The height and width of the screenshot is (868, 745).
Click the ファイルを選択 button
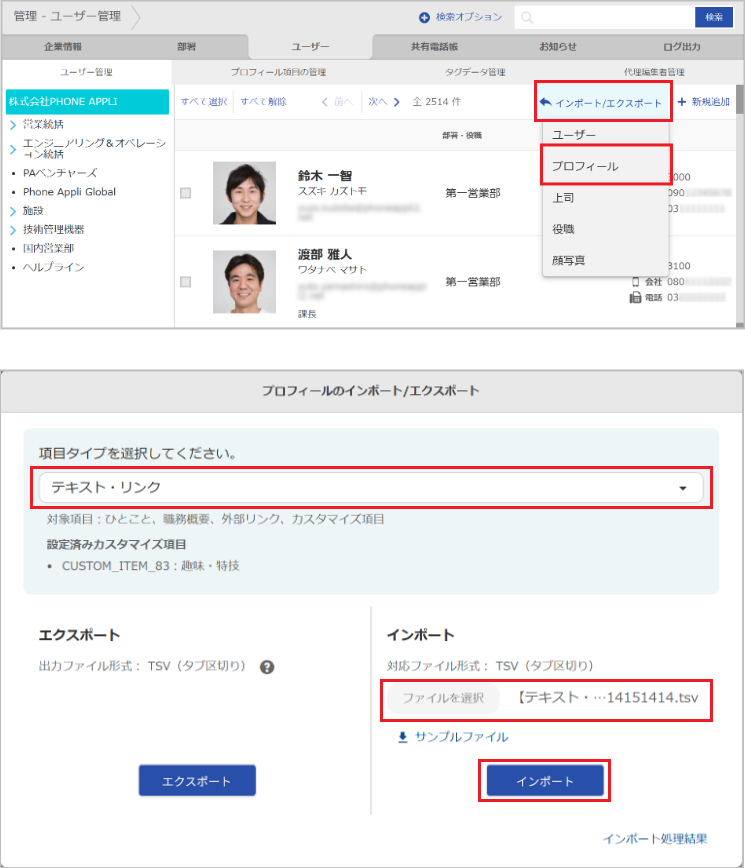pos(443,698)
